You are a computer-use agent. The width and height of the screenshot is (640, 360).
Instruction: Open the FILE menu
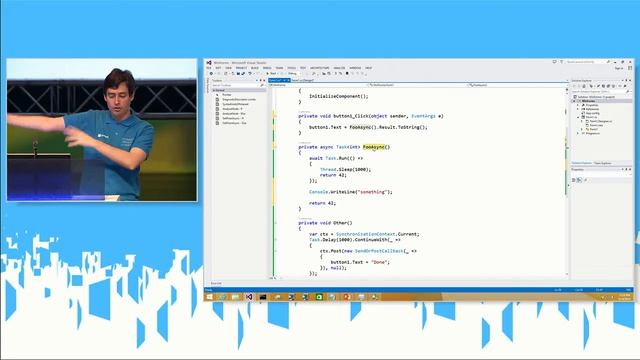coord(209,68)
